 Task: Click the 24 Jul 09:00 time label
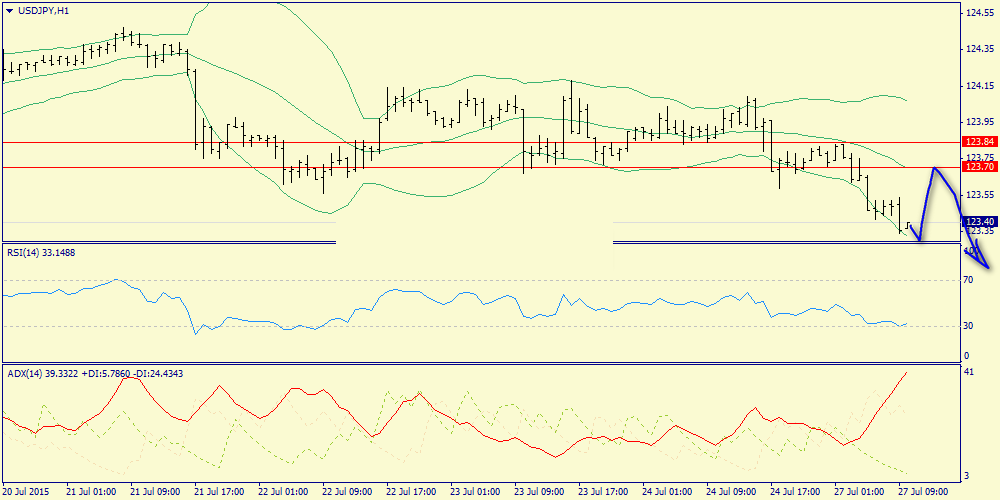(731, 492)
